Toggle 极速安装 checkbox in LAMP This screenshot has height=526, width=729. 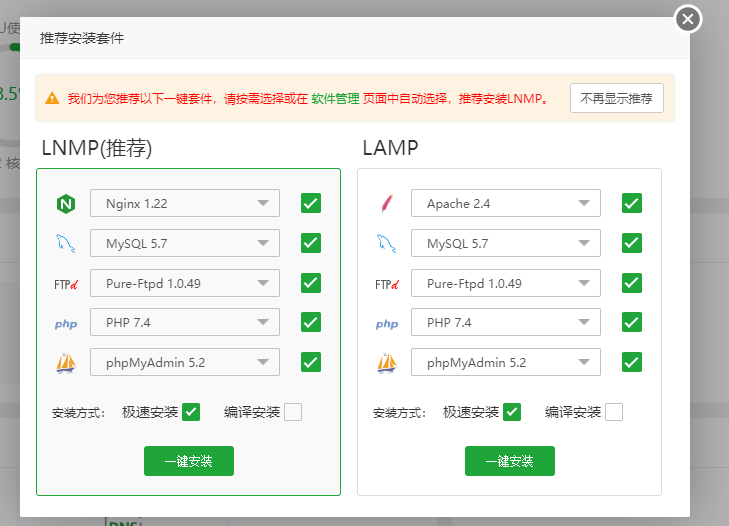[x=512, y=412]
